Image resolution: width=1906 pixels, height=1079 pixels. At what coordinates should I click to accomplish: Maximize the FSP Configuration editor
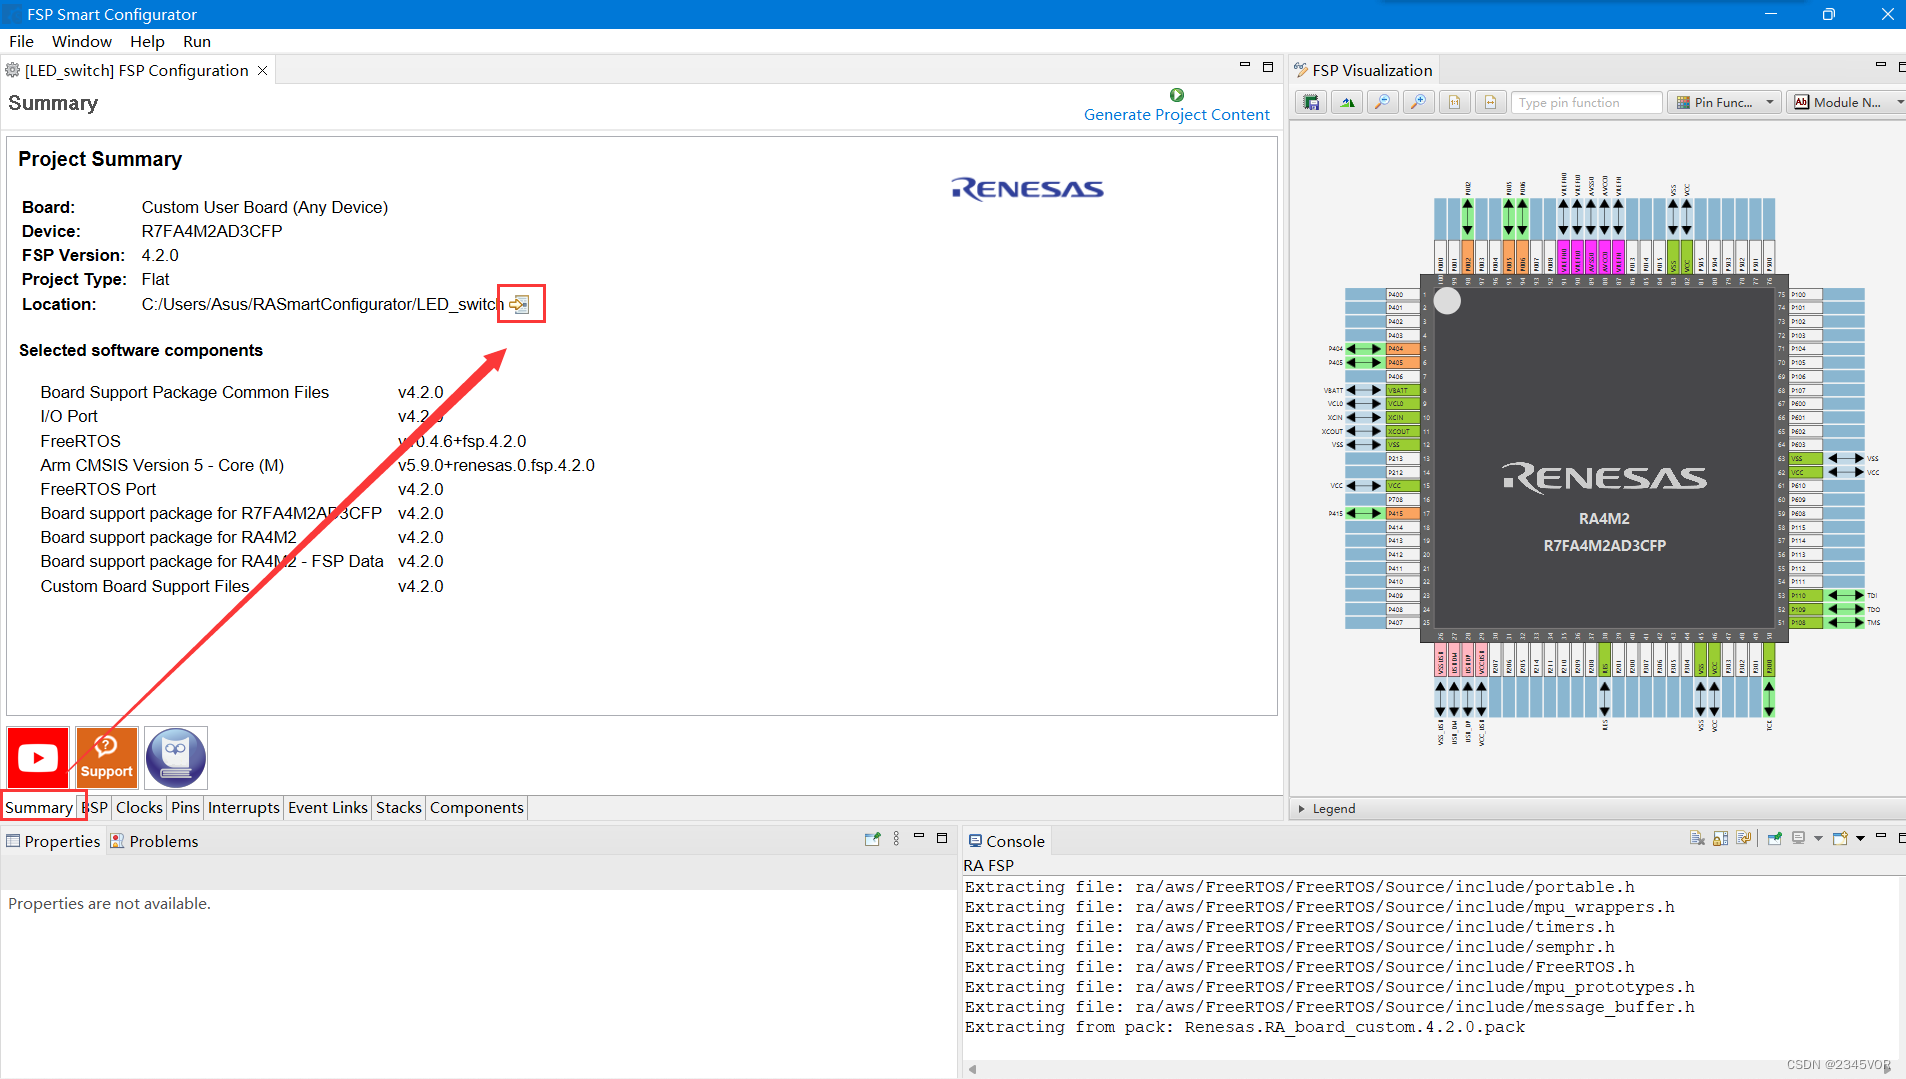pyautogui.click(x=1268, y=67)
